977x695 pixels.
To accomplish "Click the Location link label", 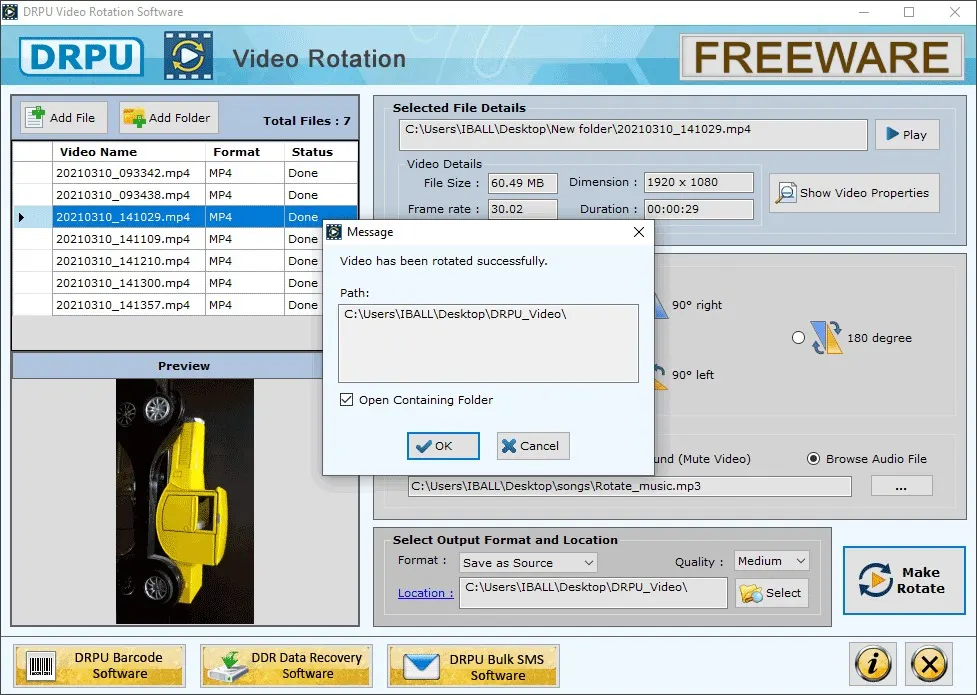I will pos(424,593).
